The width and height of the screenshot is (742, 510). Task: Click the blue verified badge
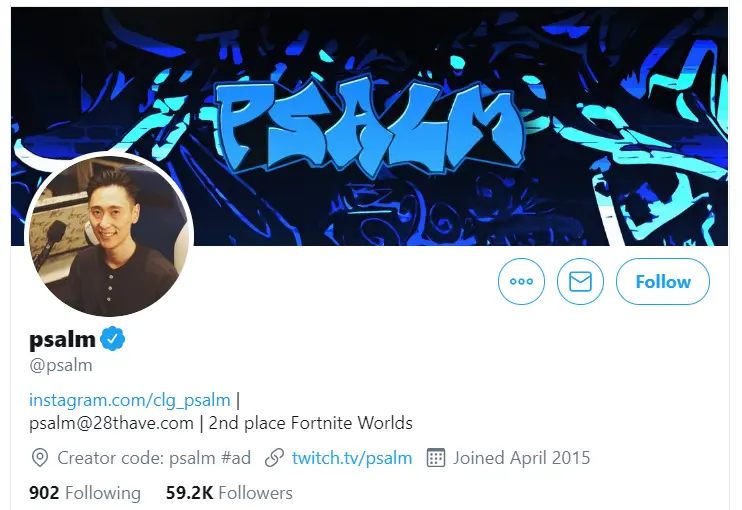click(x=113, y=339)
